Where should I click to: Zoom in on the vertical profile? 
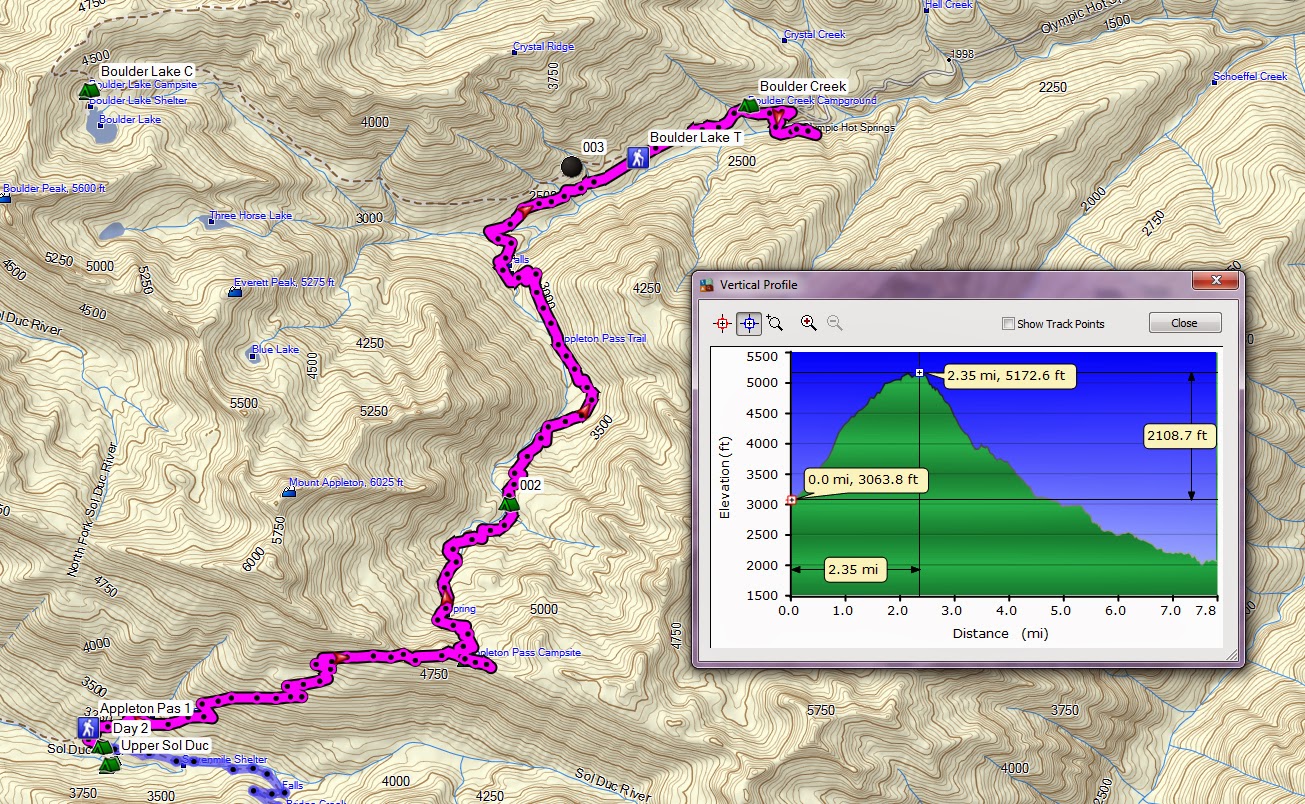coord(809,323)
